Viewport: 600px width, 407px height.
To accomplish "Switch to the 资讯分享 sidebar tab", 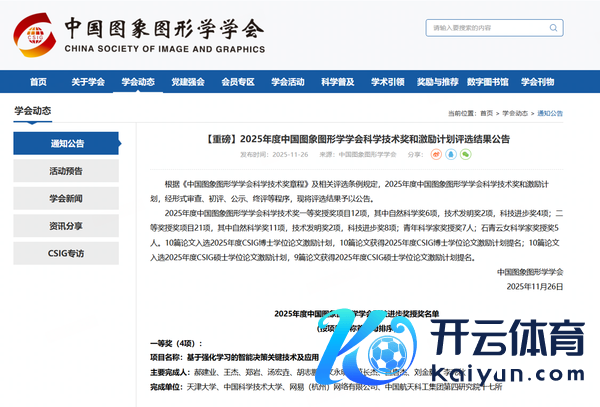I will (x=67, y=226).
